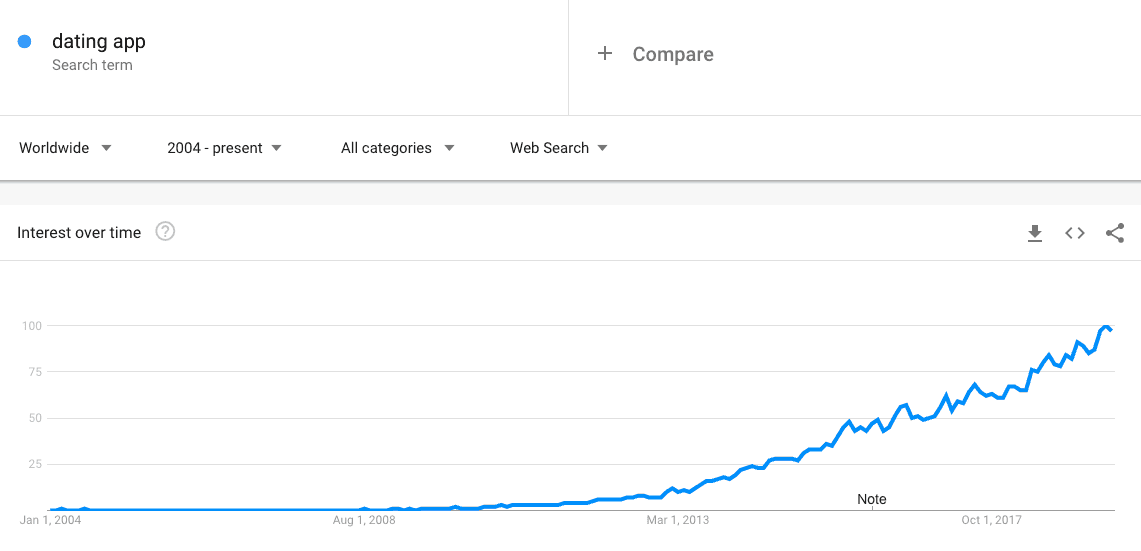The width and height of the screenshot is (1141, 551).
Task: Click the "Jan 1, 2004" axis label
Action: coord(50,520)
